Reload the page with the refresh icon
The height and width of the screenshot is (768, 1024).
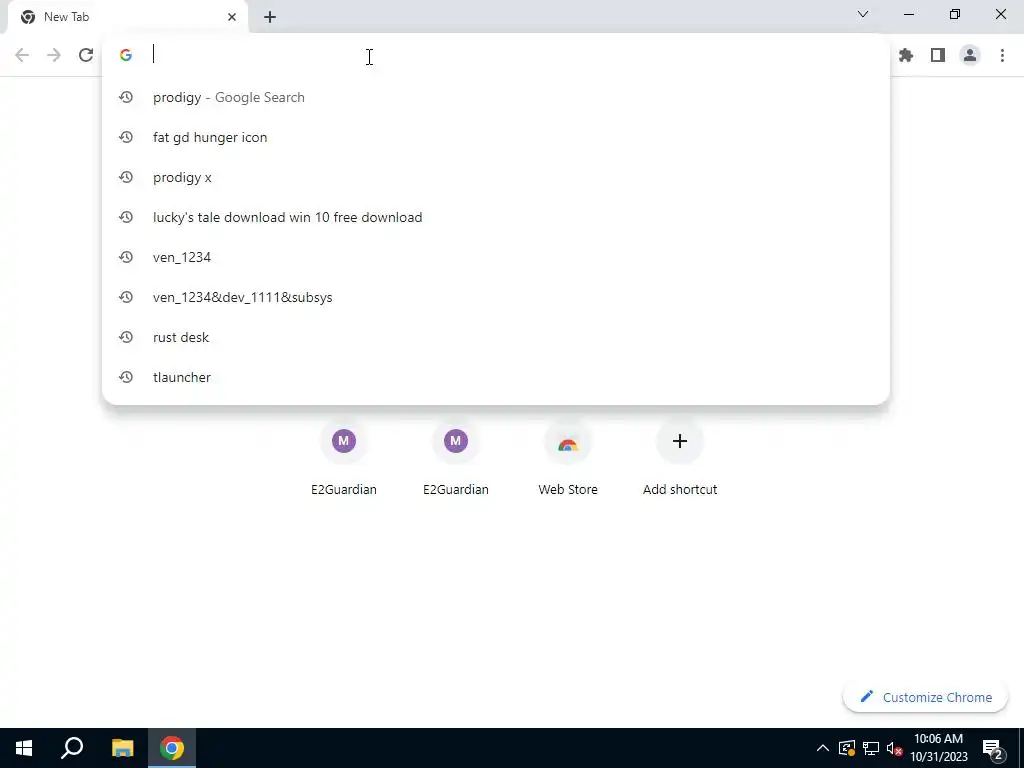pos(86,55)
